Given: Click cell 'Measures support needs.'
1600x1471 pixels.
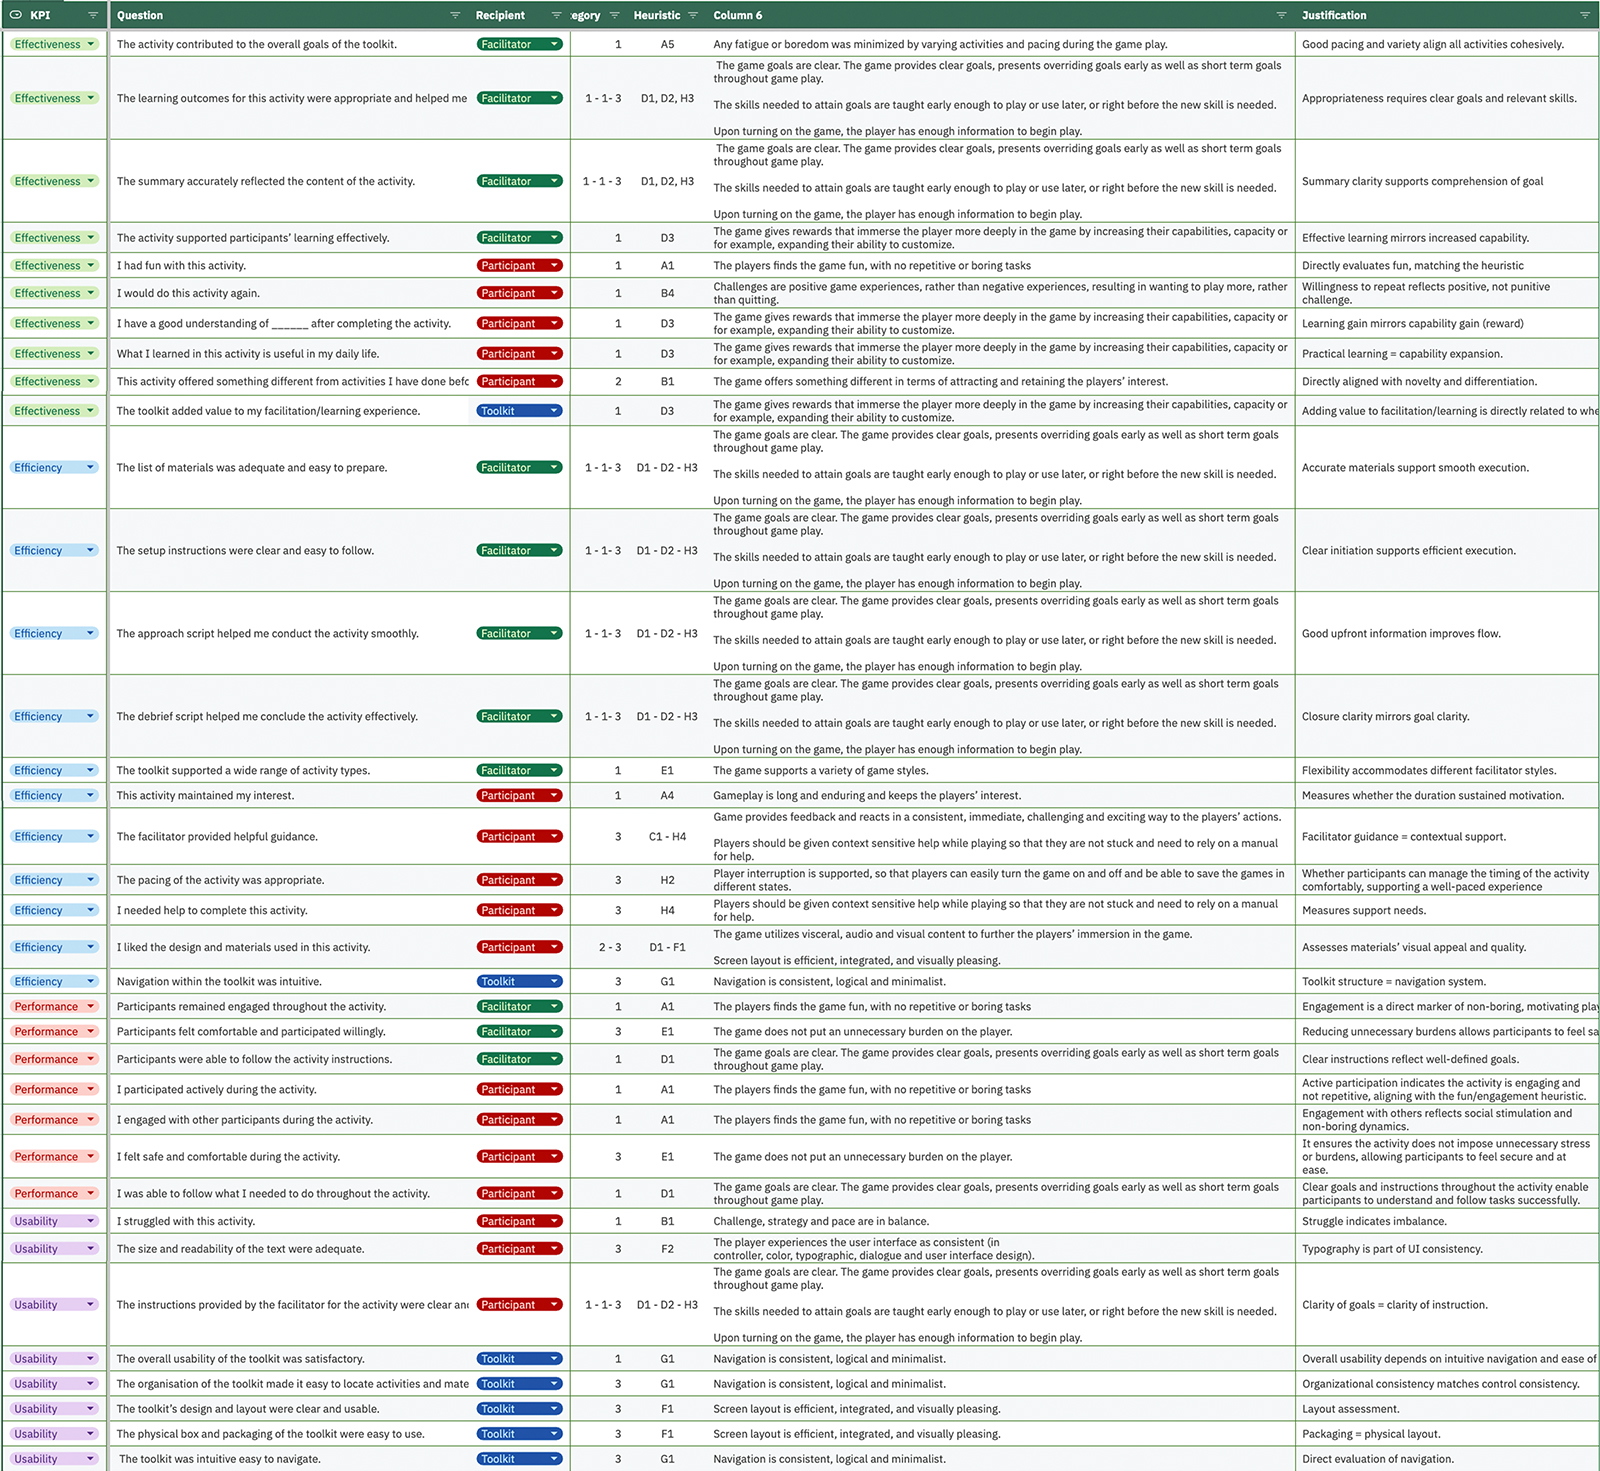Looking at the screenshot, I should tap(1364, 911).
